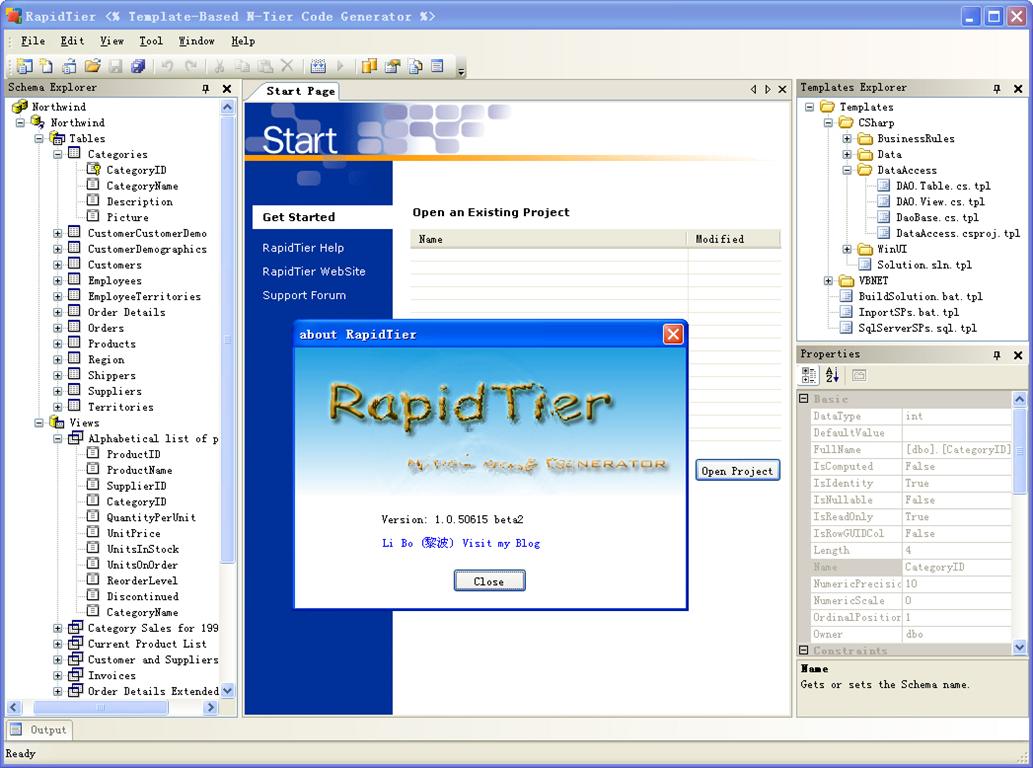Image resolution: width=1033 pixels, height=768 pixels.
Task: Collapse the Views node
Action: point(39,423)
